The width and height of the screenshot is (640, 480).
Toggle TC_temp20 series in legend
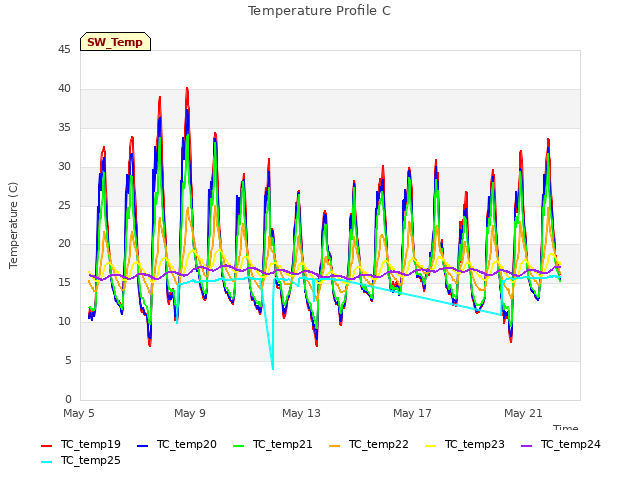pyautogui.click(x=177, y=444)
